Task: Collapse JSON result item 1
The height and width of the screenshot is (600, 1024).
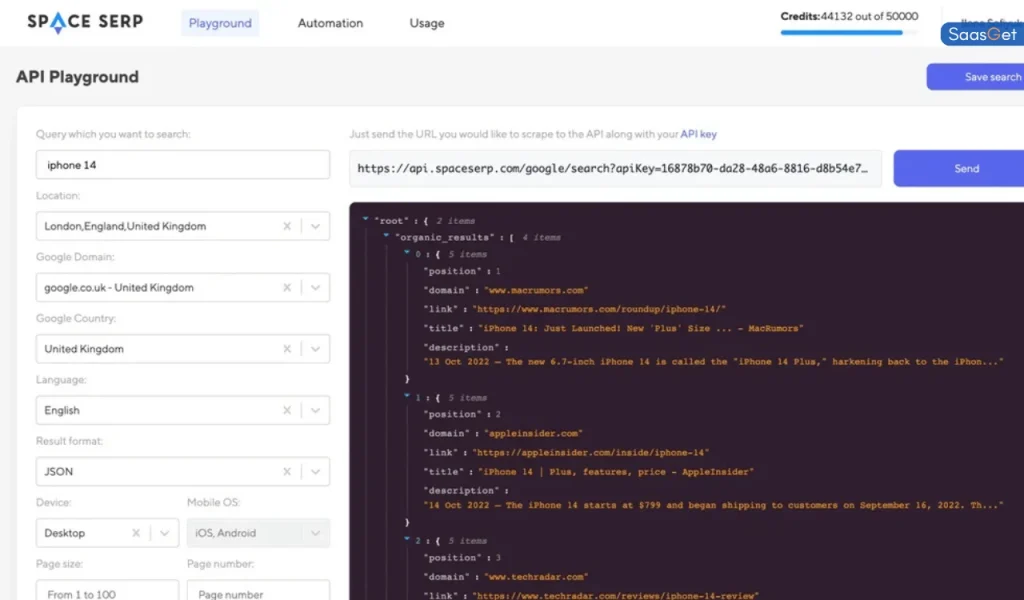Action: 406,396
